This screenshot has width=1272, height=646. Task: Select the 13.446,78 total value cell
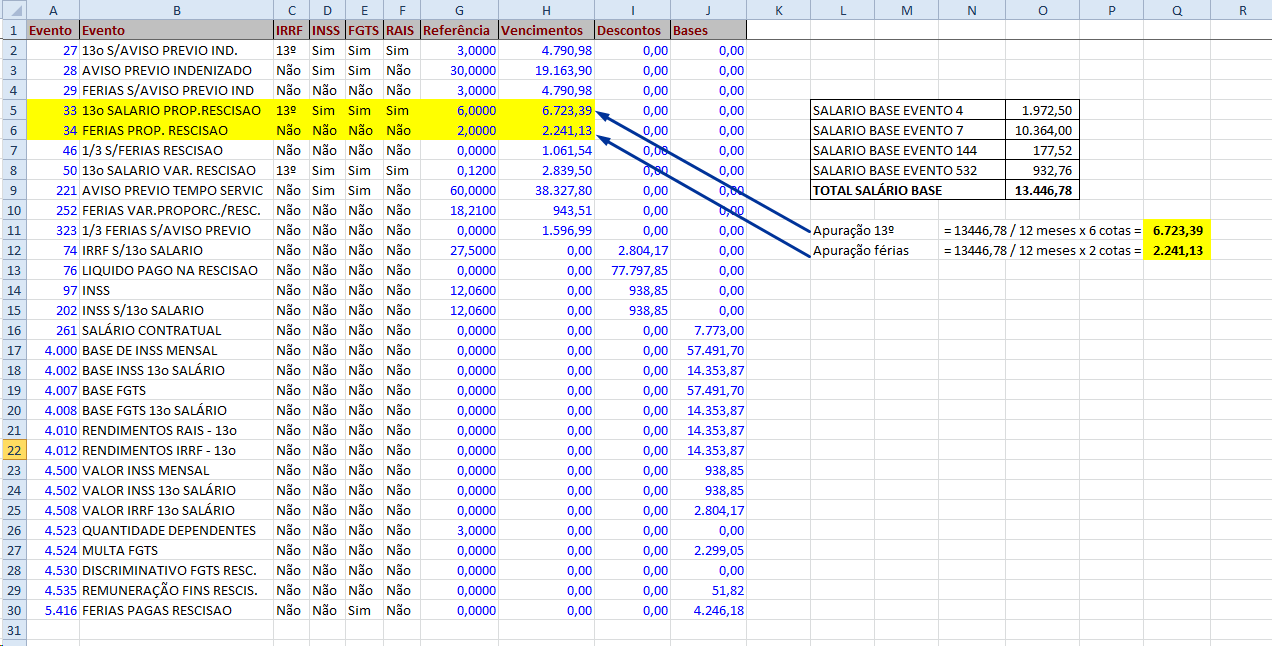click(x=1043, y=190)
